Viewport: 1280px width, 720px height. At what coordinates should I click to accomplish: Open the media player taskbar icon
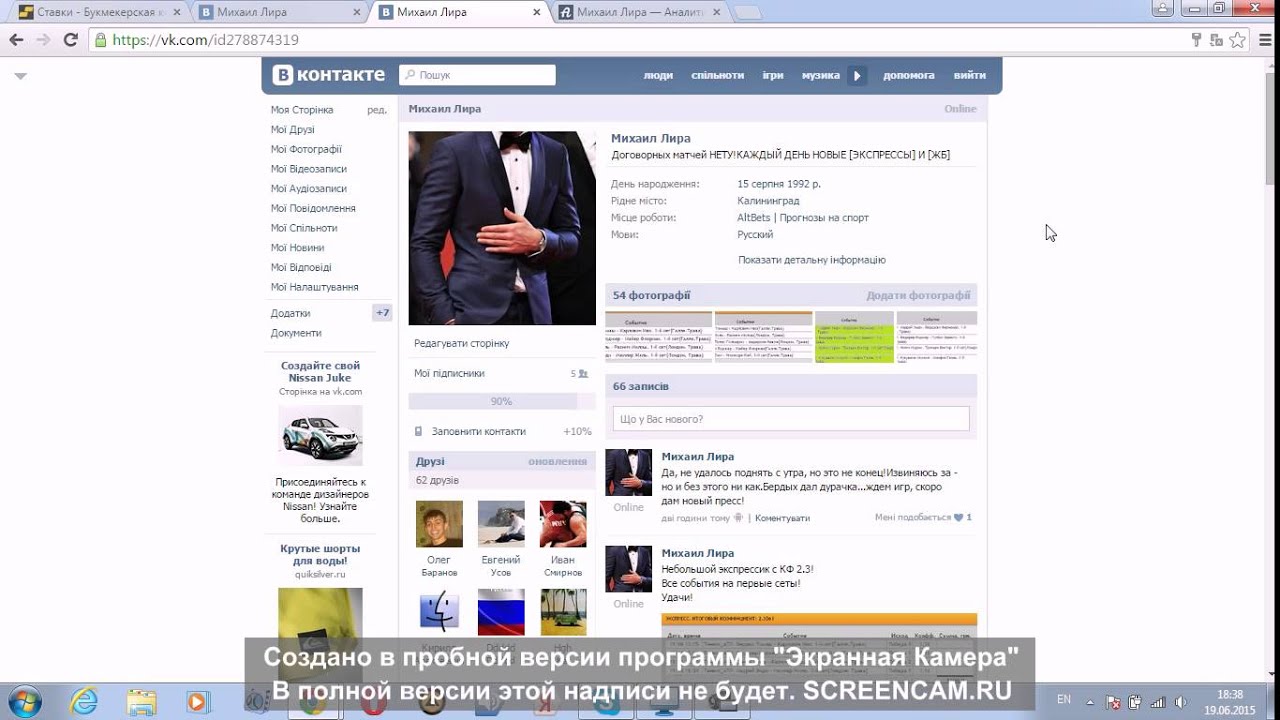[x=197, y=702]
